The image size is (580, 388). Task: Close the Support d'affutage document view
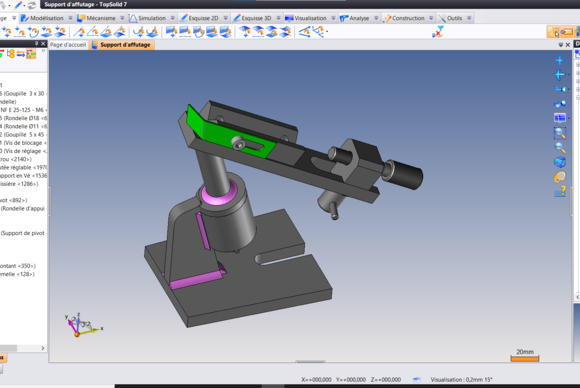568,45
